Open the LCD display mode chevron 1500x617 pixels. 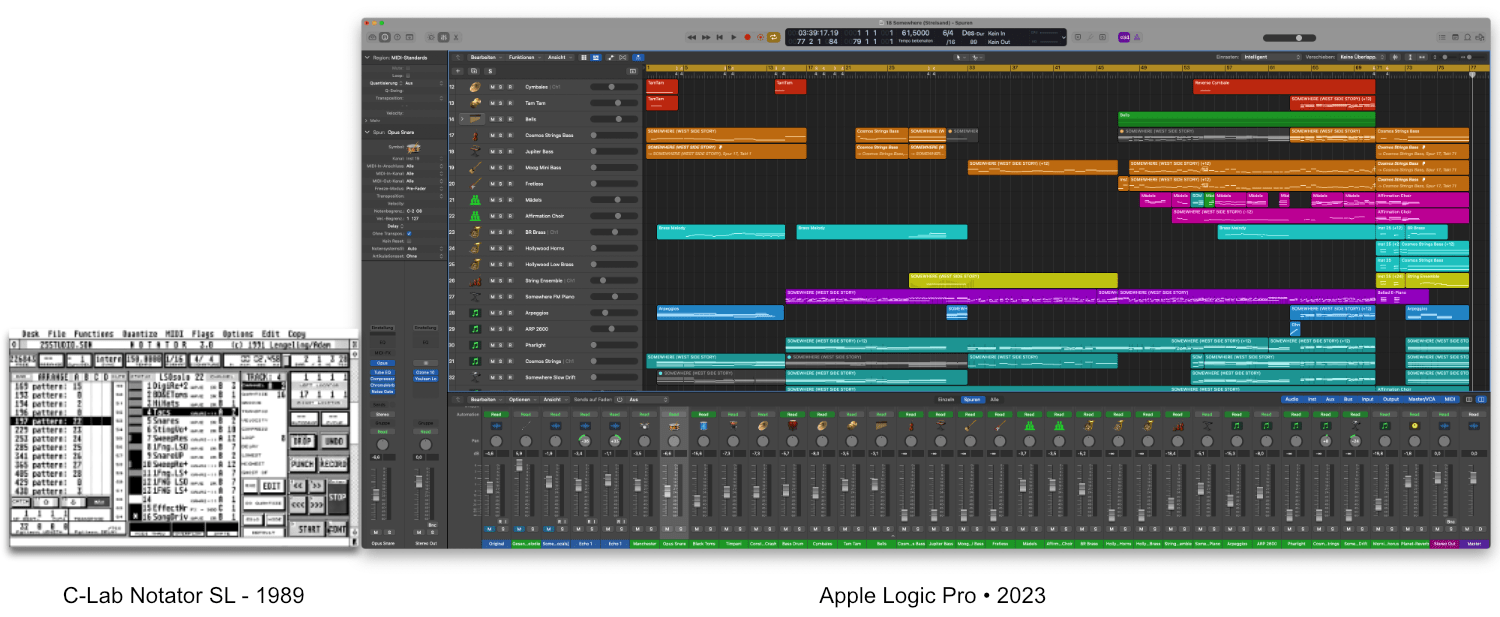[1063, 37]
